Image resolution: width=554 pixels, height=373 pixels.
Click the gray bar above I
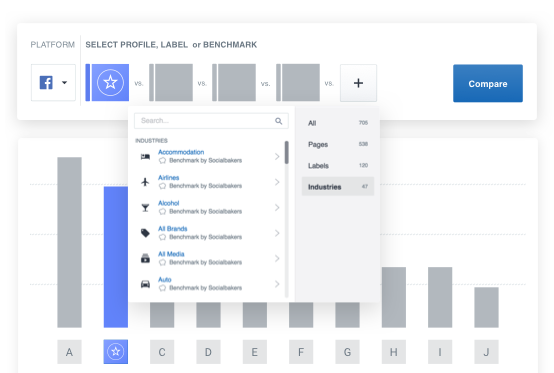pos(440,297)
